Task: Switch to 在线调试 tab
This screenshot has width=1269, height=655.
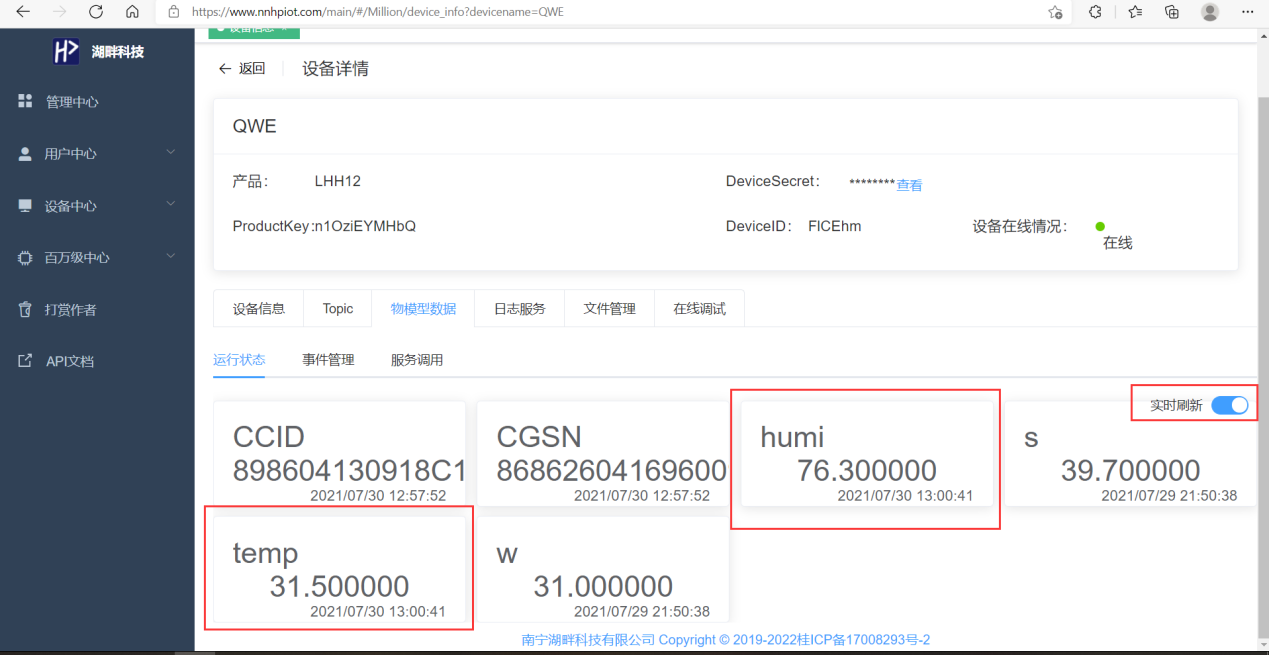Action: coord(700,309)
